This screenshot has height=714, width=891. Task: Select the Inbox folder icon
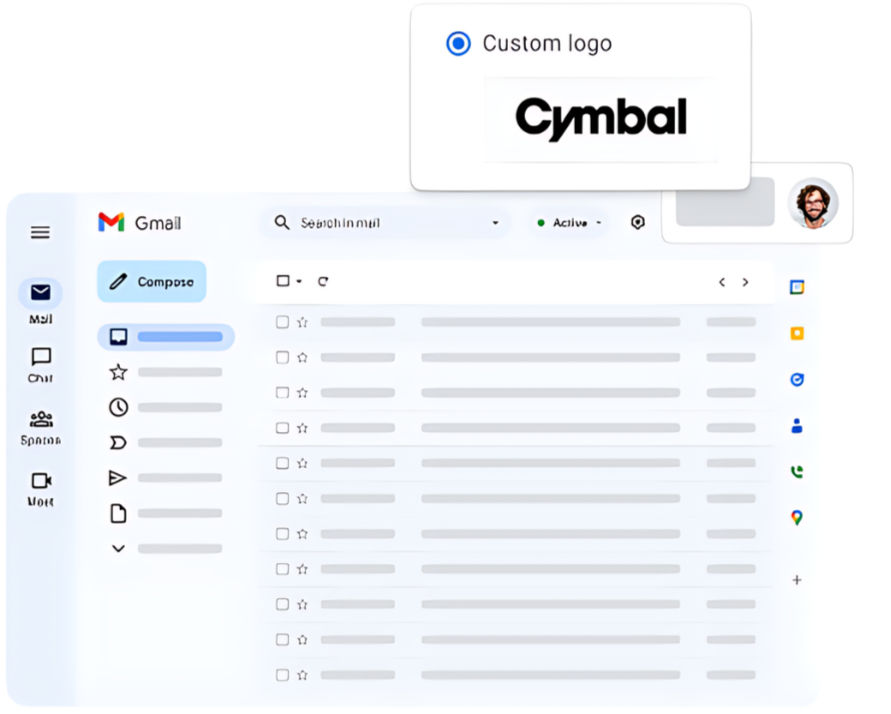pos(118,336)
